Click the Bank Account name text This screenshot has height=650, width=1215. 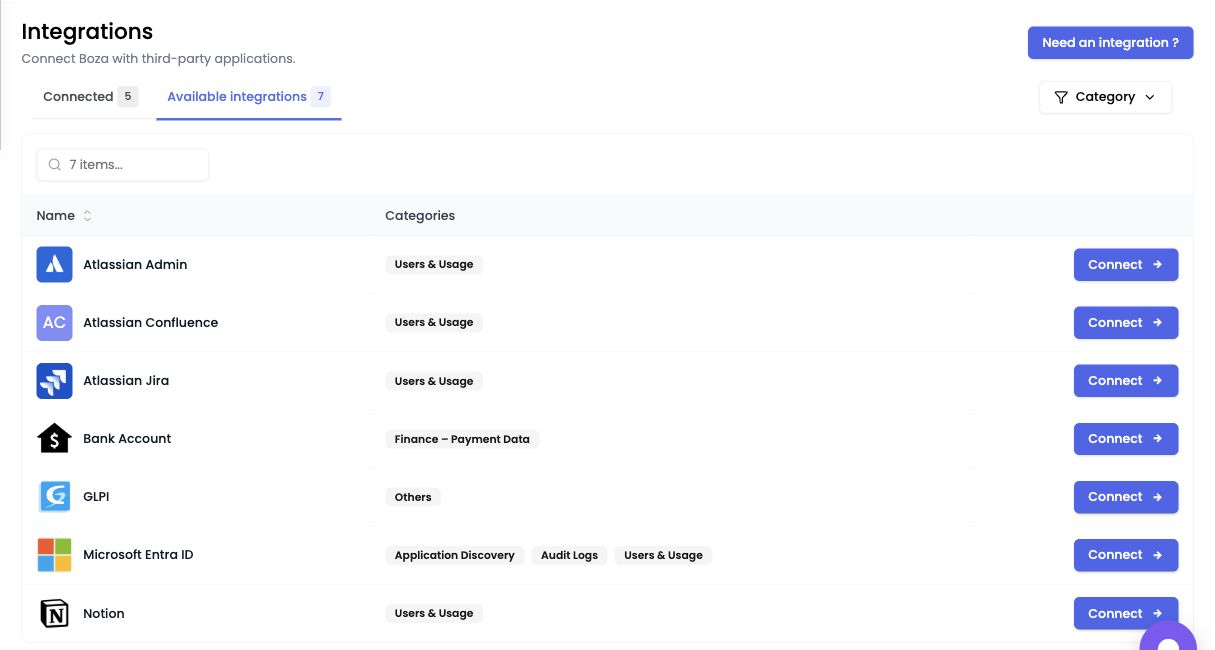point(127,439)
